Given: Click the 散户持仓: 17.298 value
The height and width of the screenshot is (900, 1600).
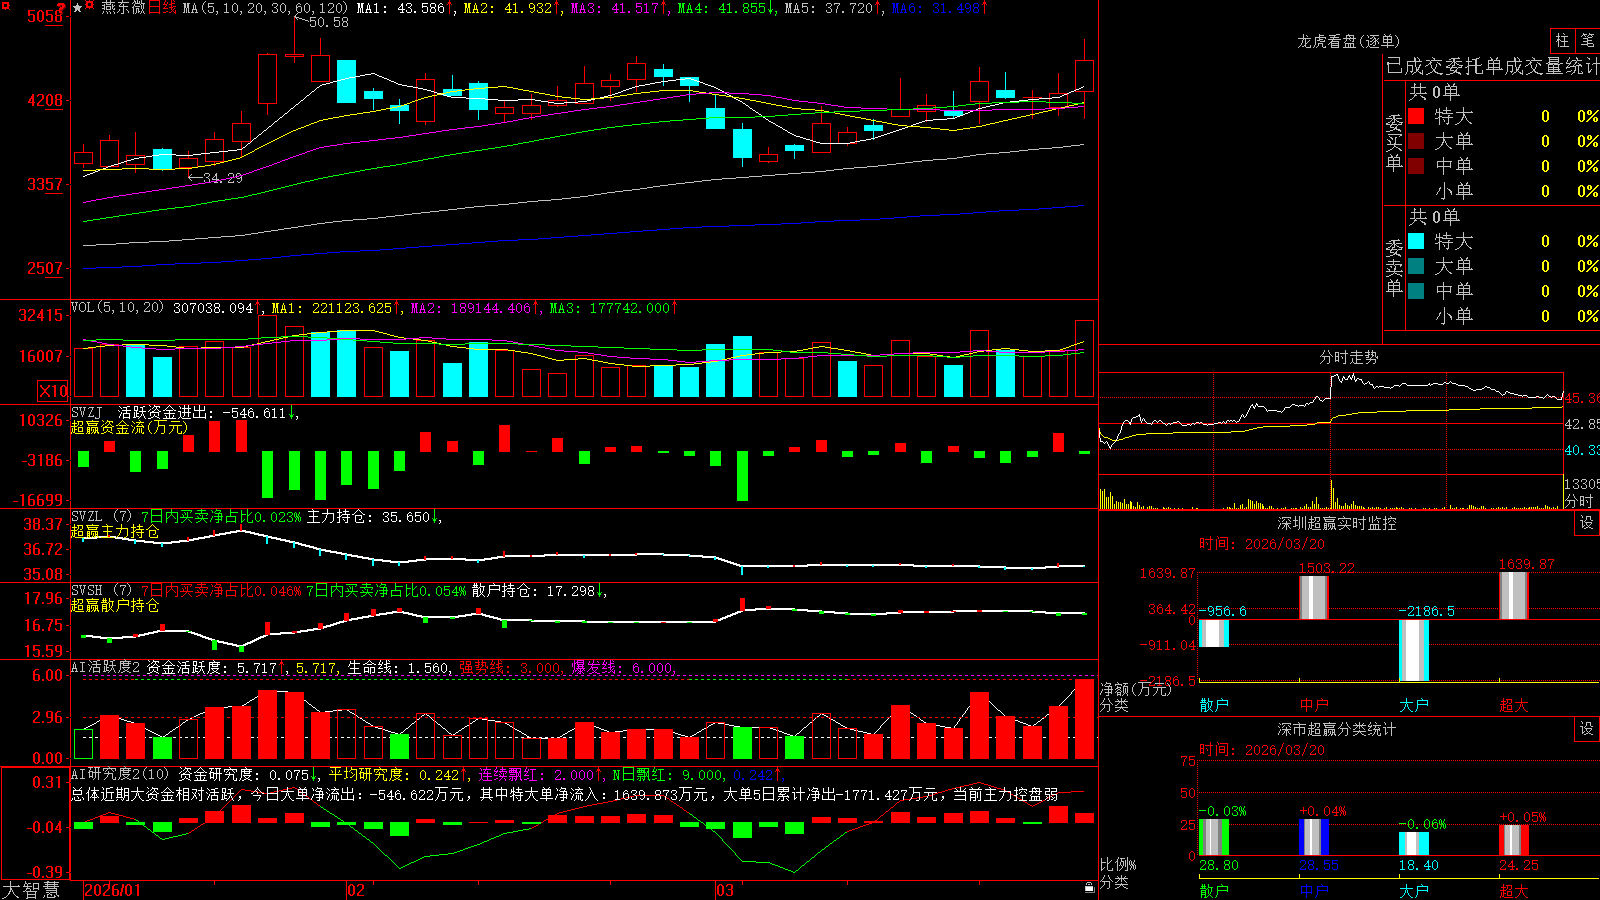Looking at the screenshot, I should click(x=540, y=591).
